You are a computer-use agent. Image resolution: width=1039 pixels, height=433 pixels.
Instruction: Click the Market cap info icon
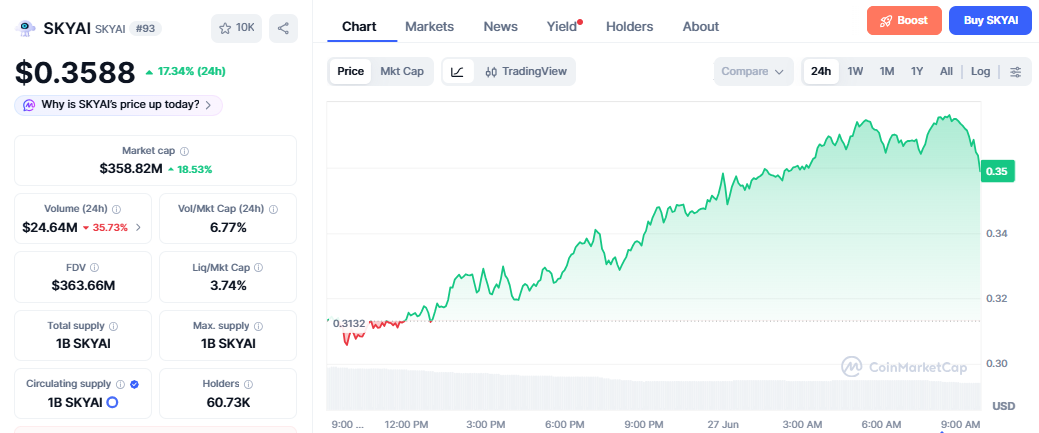click(185, 151)
